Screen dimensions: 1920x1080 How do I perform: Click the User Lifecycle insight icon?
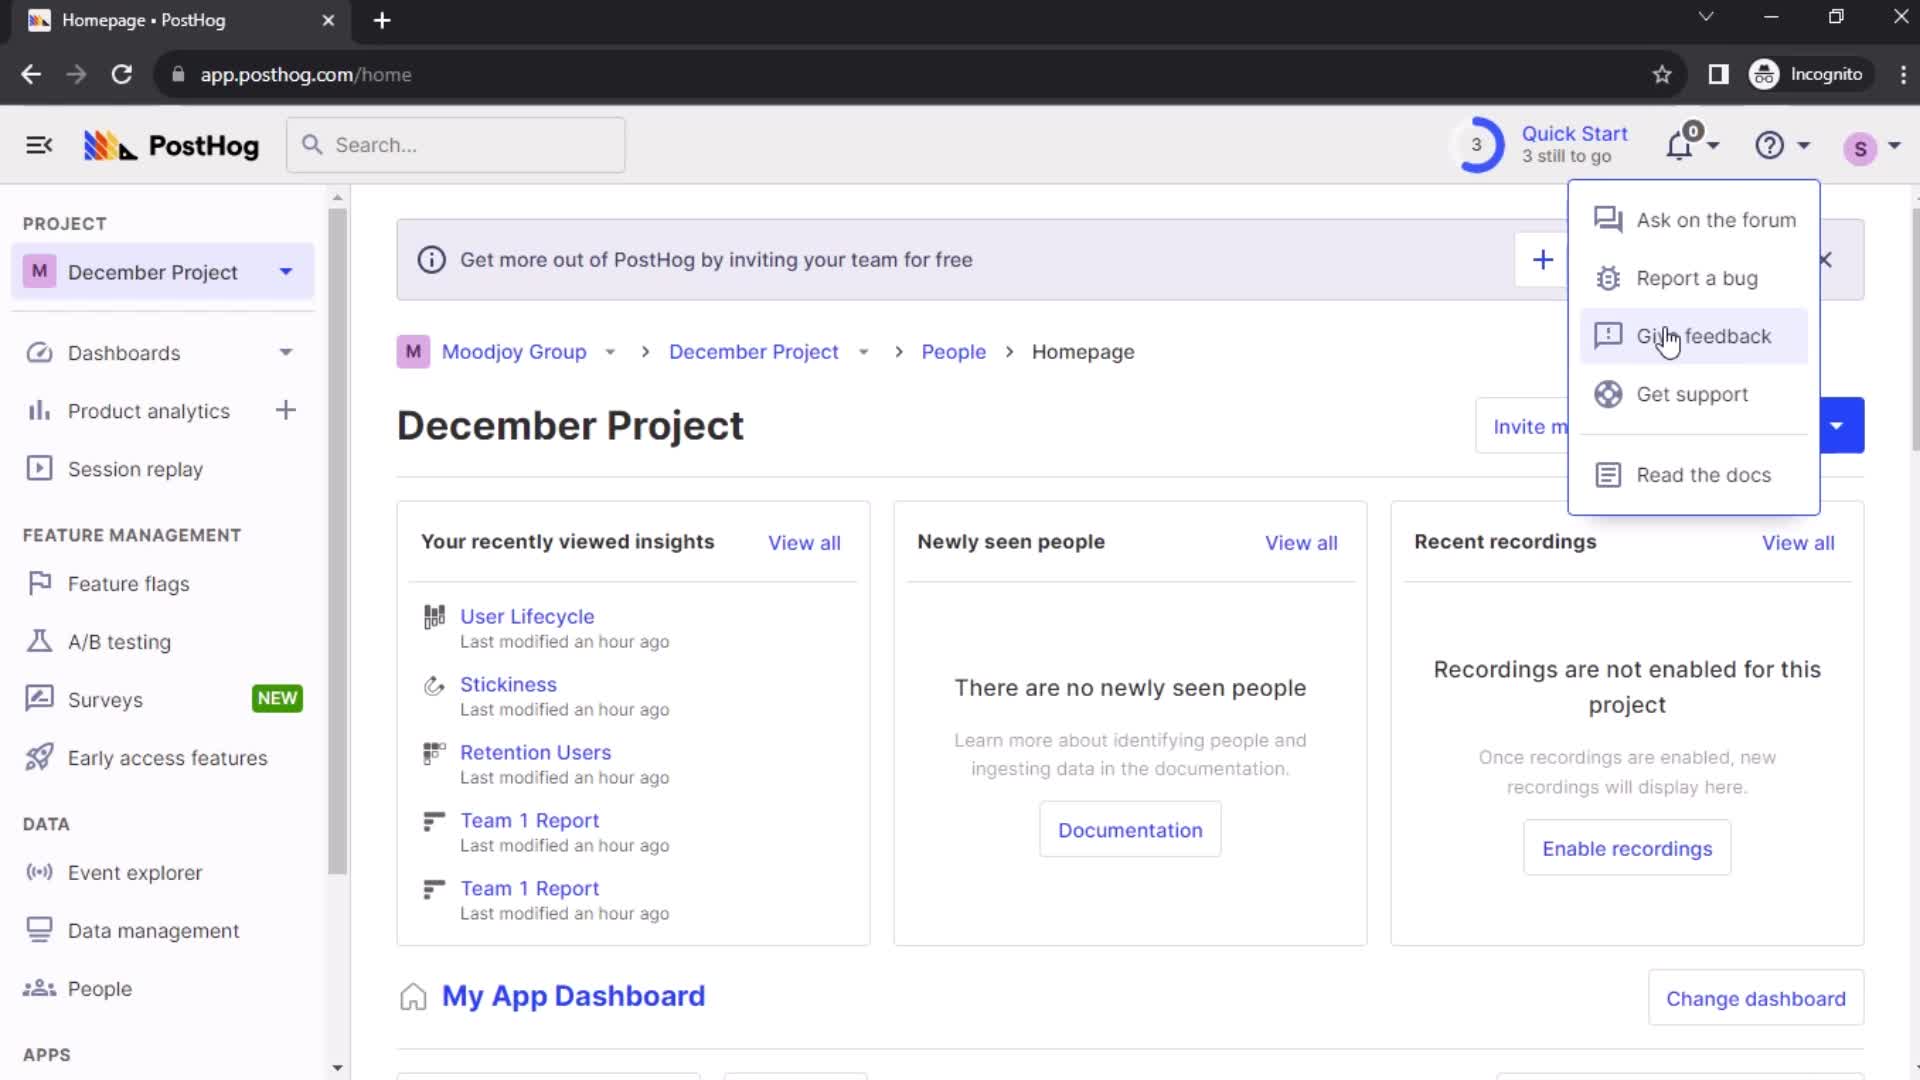pyautogui.click(x=434, y=617)
